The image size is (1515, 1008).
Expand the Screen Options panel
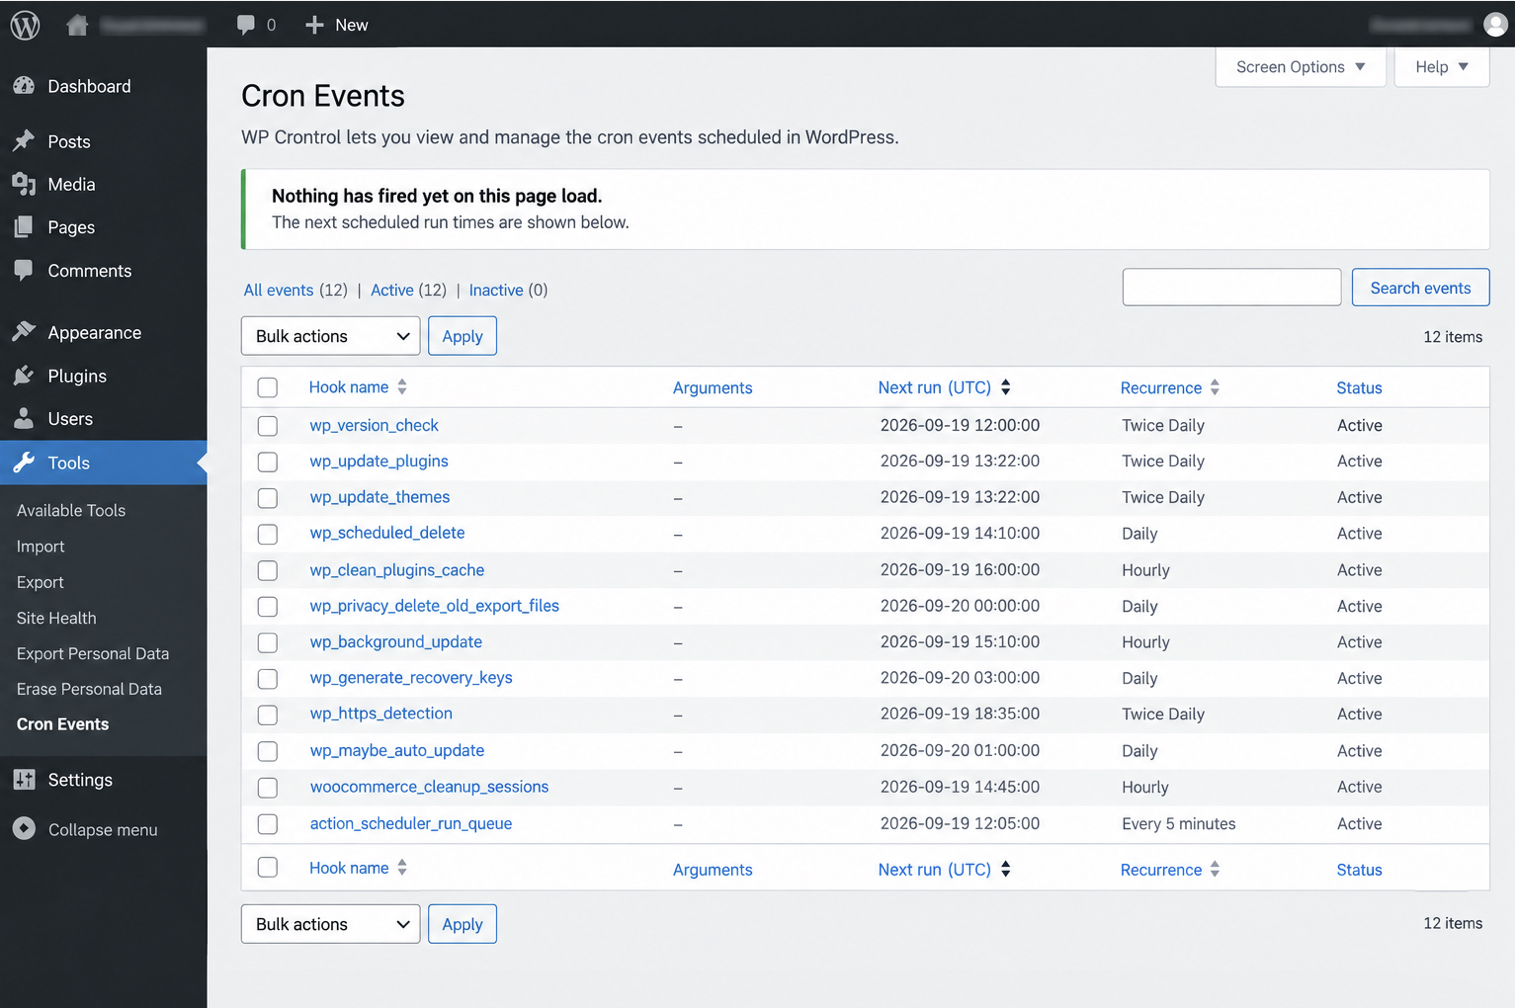click(x=1300, y=67)
